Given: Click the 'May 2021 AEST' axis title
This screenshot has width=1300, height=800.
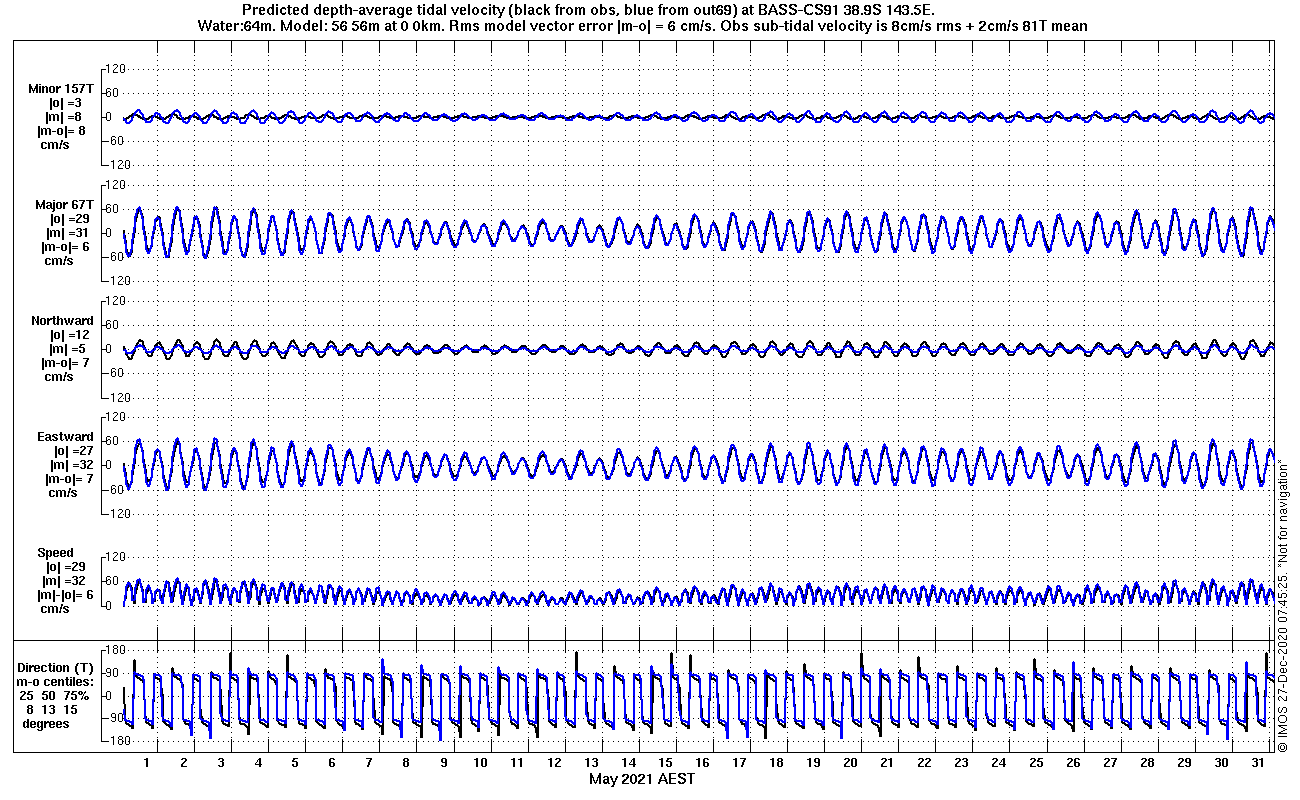Looking at the screenshot, I should 641,779.
